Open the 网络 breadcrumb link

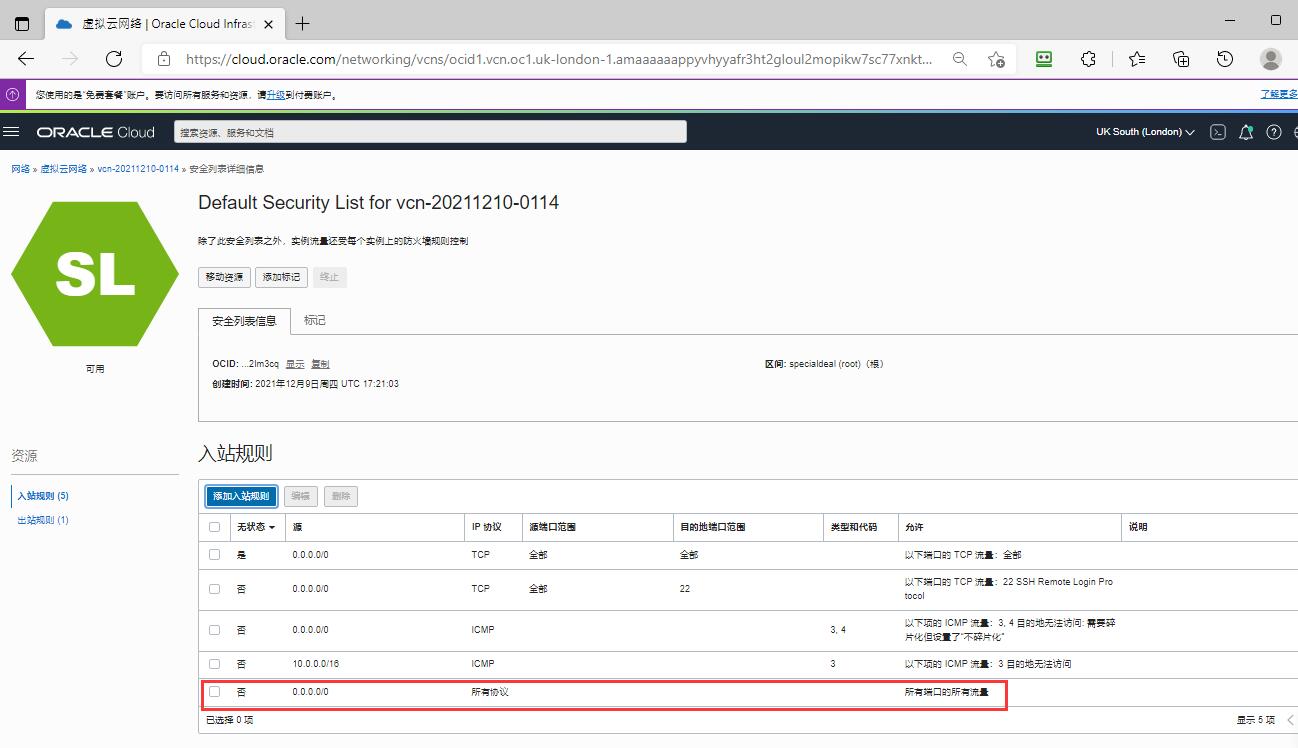click(x=21, y=169)
